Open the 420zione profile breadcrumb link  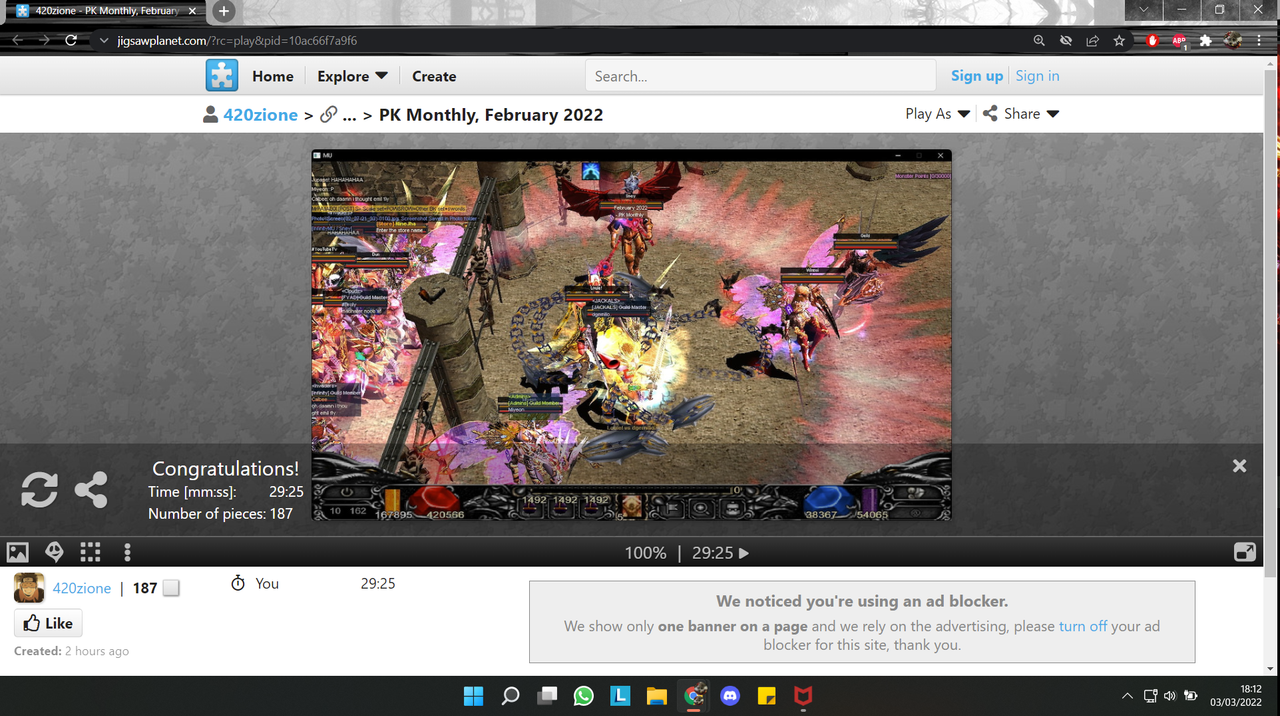coord(260,115)
